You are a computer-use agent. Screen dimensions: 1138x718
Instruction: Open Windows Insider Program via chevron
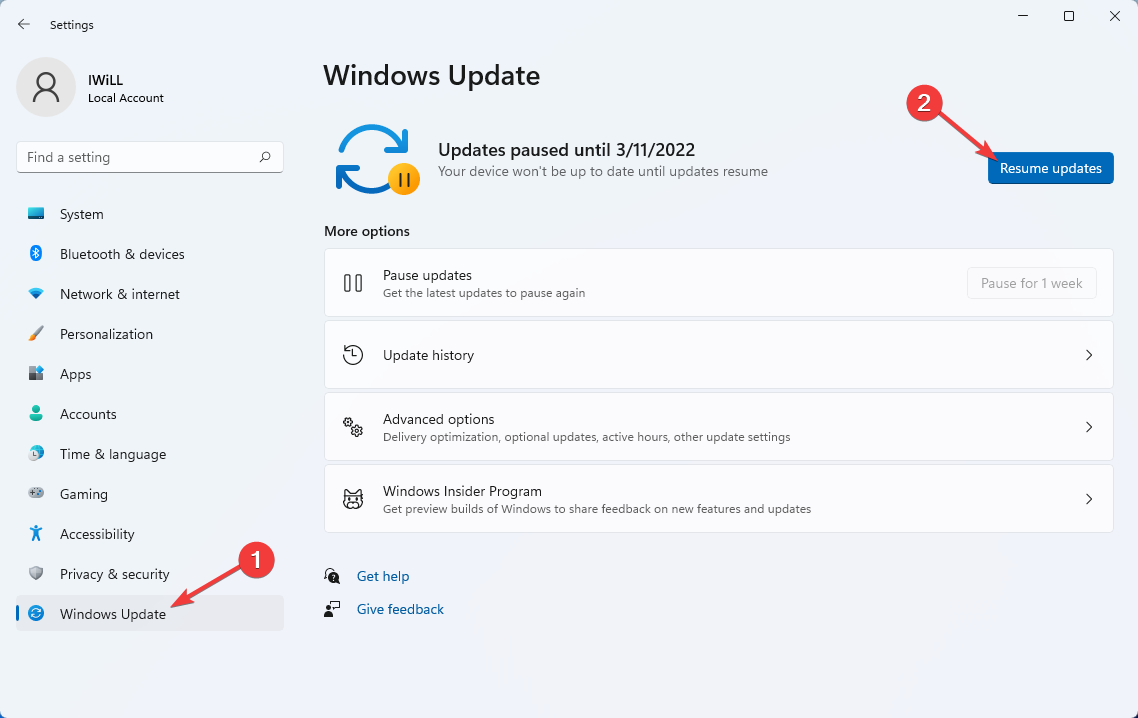(x=1089, y=499)
